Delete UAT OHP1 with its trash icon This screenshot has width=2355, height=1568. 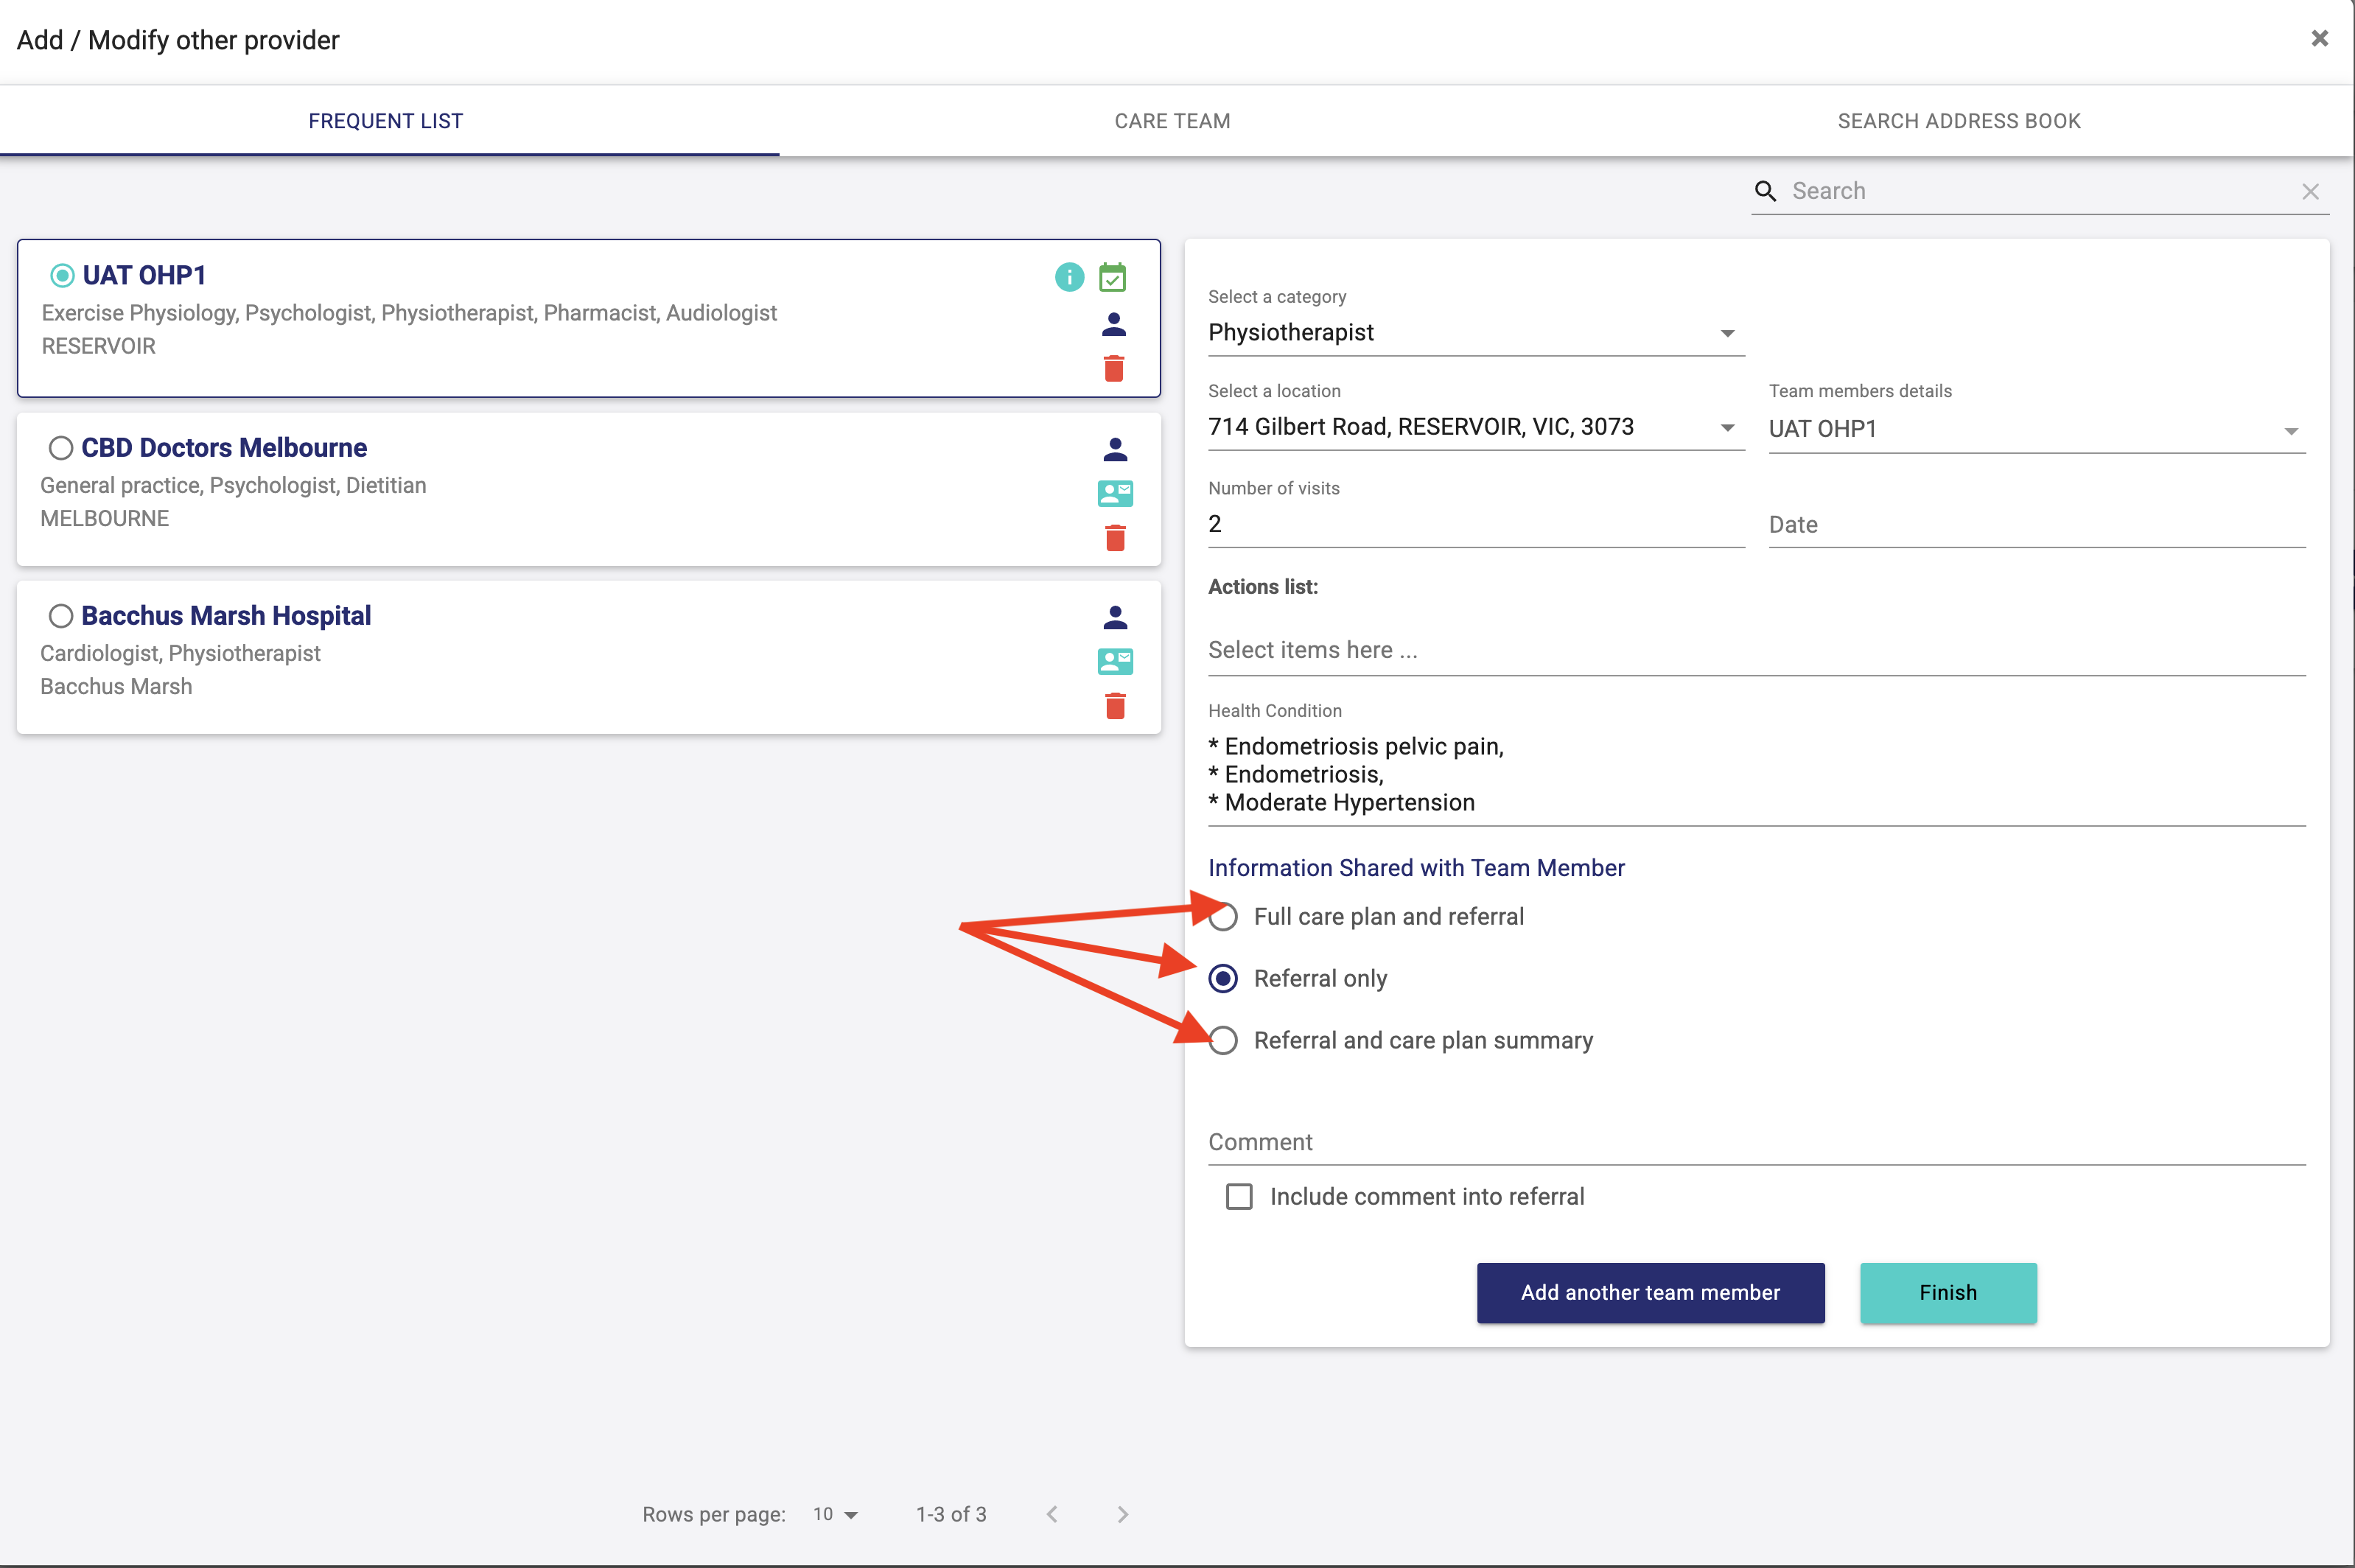(1114, 369)
